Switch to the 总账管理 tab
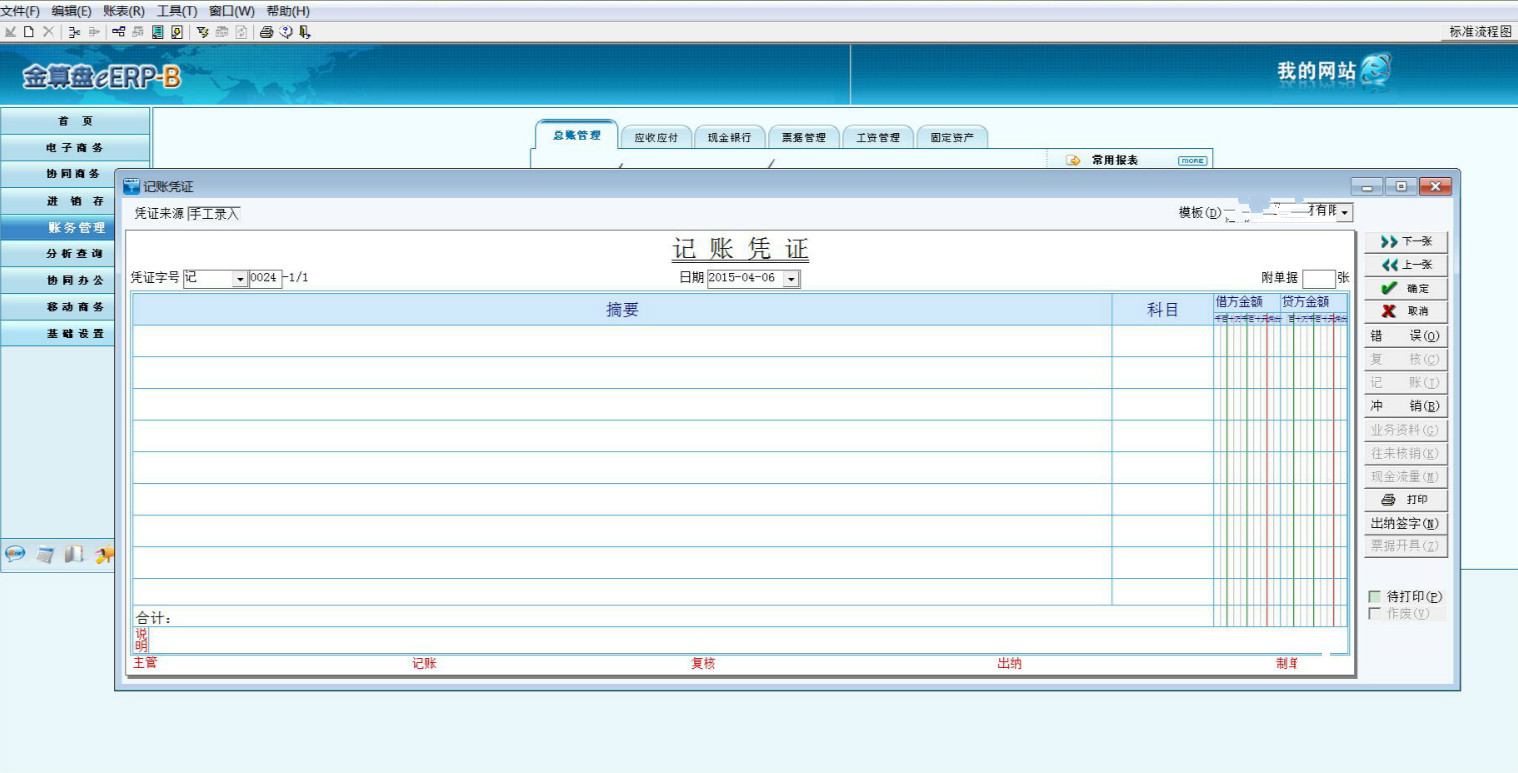 [x=577, y=135]
